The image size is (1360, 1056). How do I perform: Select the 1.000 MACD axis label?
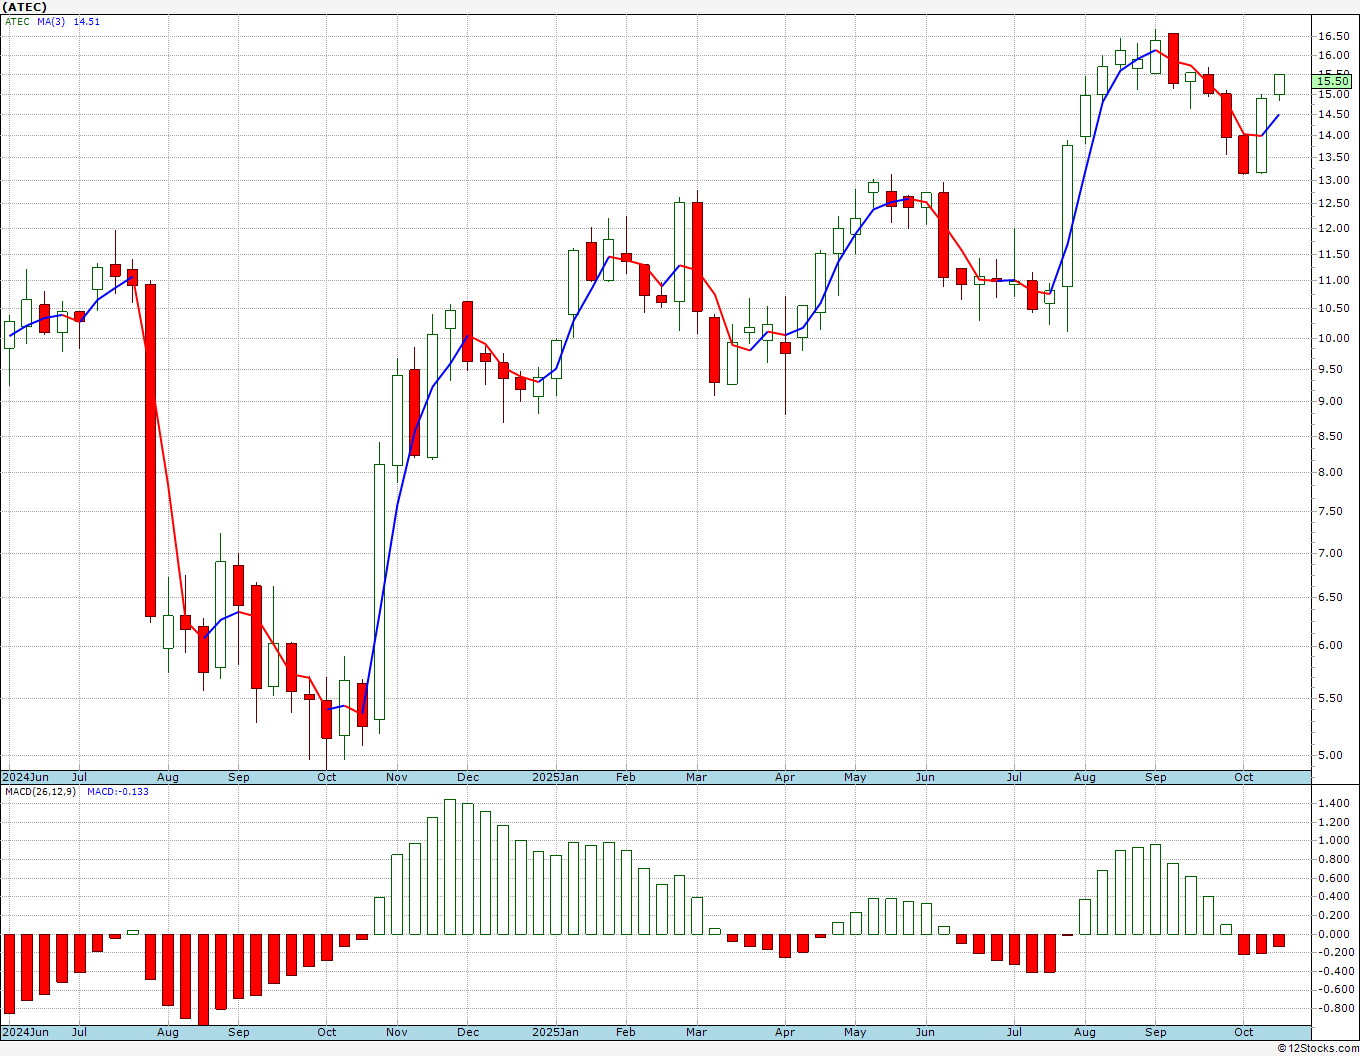coord(1335,841)
